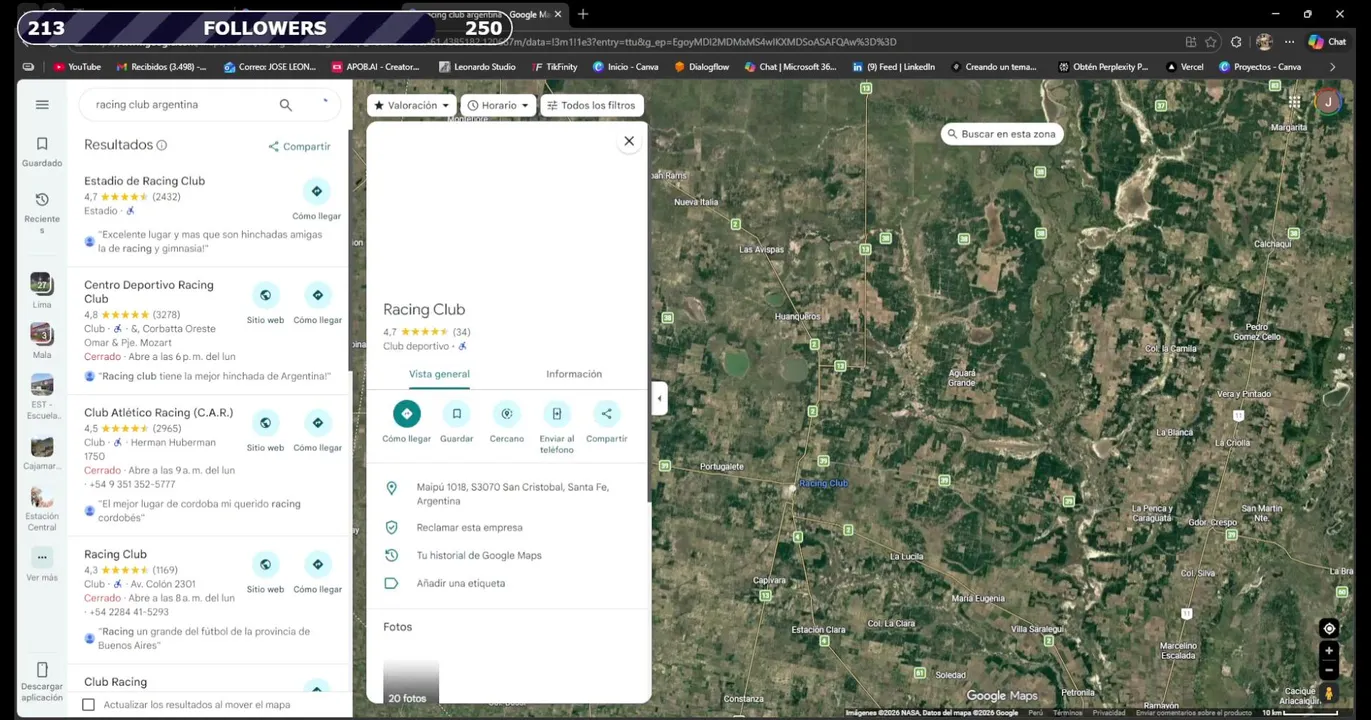This screenshot has width=1371, height=720.
Task: Click the Maipú 1018 address row
Action: (x=508, y=494)
